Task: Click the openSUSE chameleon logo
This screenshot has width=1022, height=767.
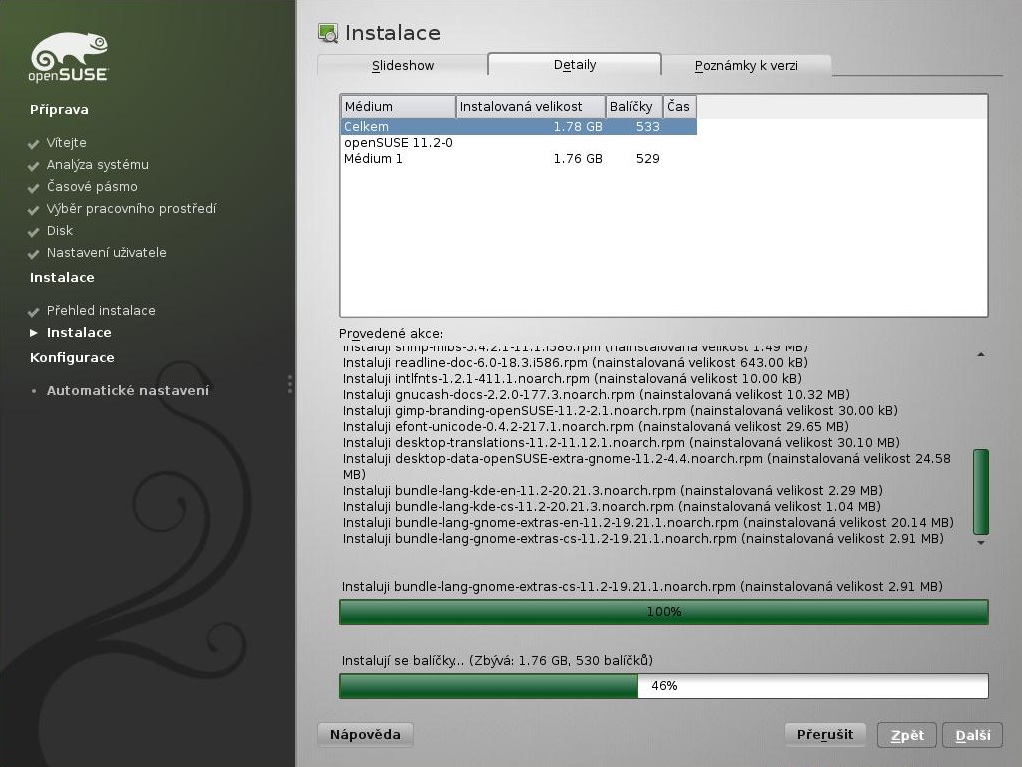Action: point(69,57)
